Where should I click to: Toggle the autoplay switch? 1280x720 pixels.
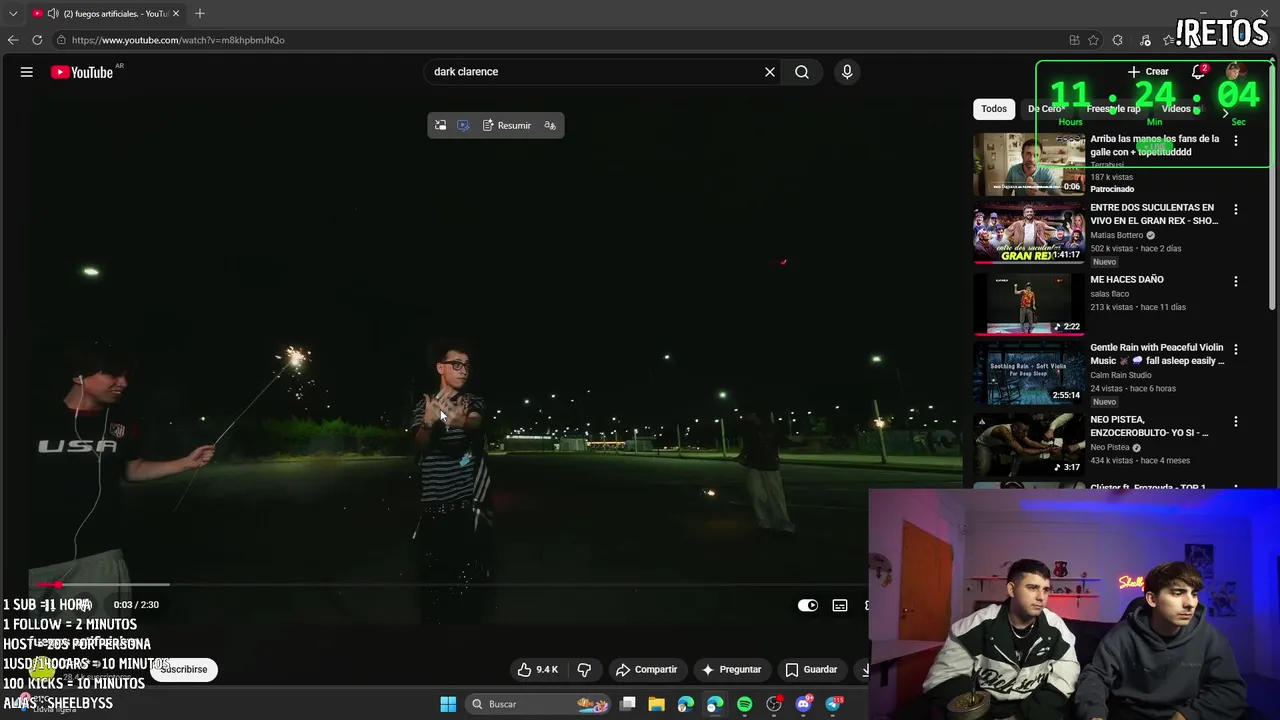click(808, 605)
